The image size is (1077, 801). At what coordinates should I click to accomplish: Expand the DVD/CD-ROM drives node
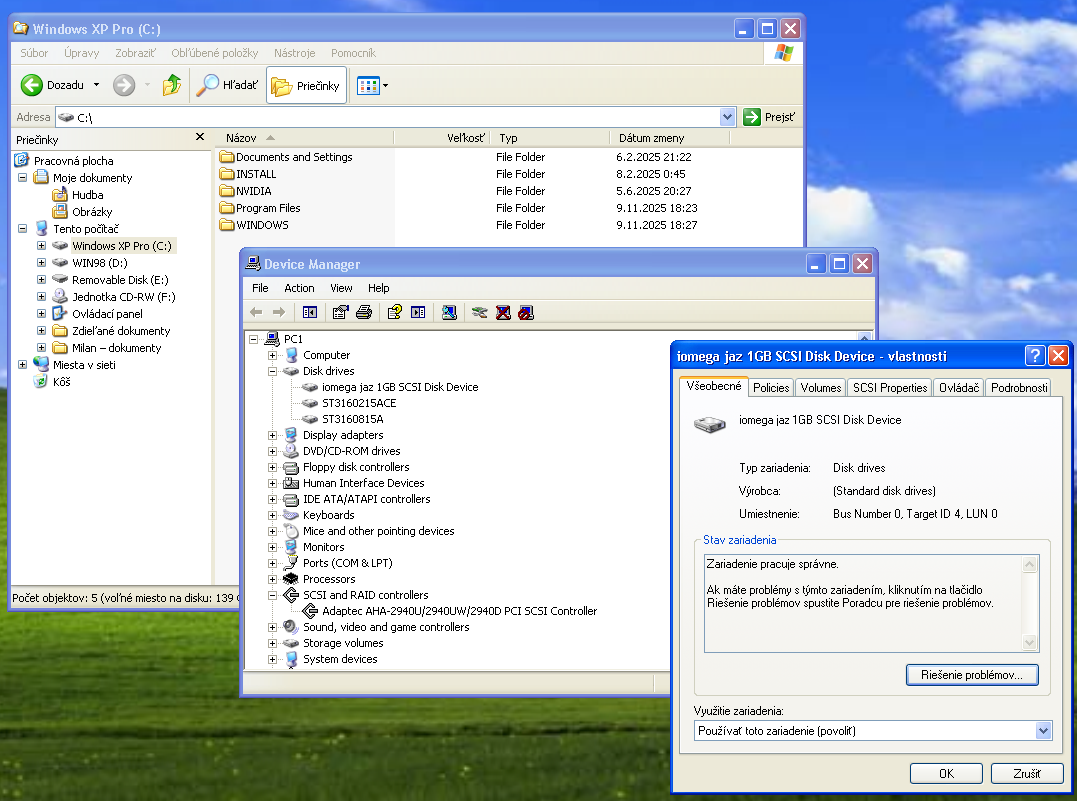click(x=272, y=451)
